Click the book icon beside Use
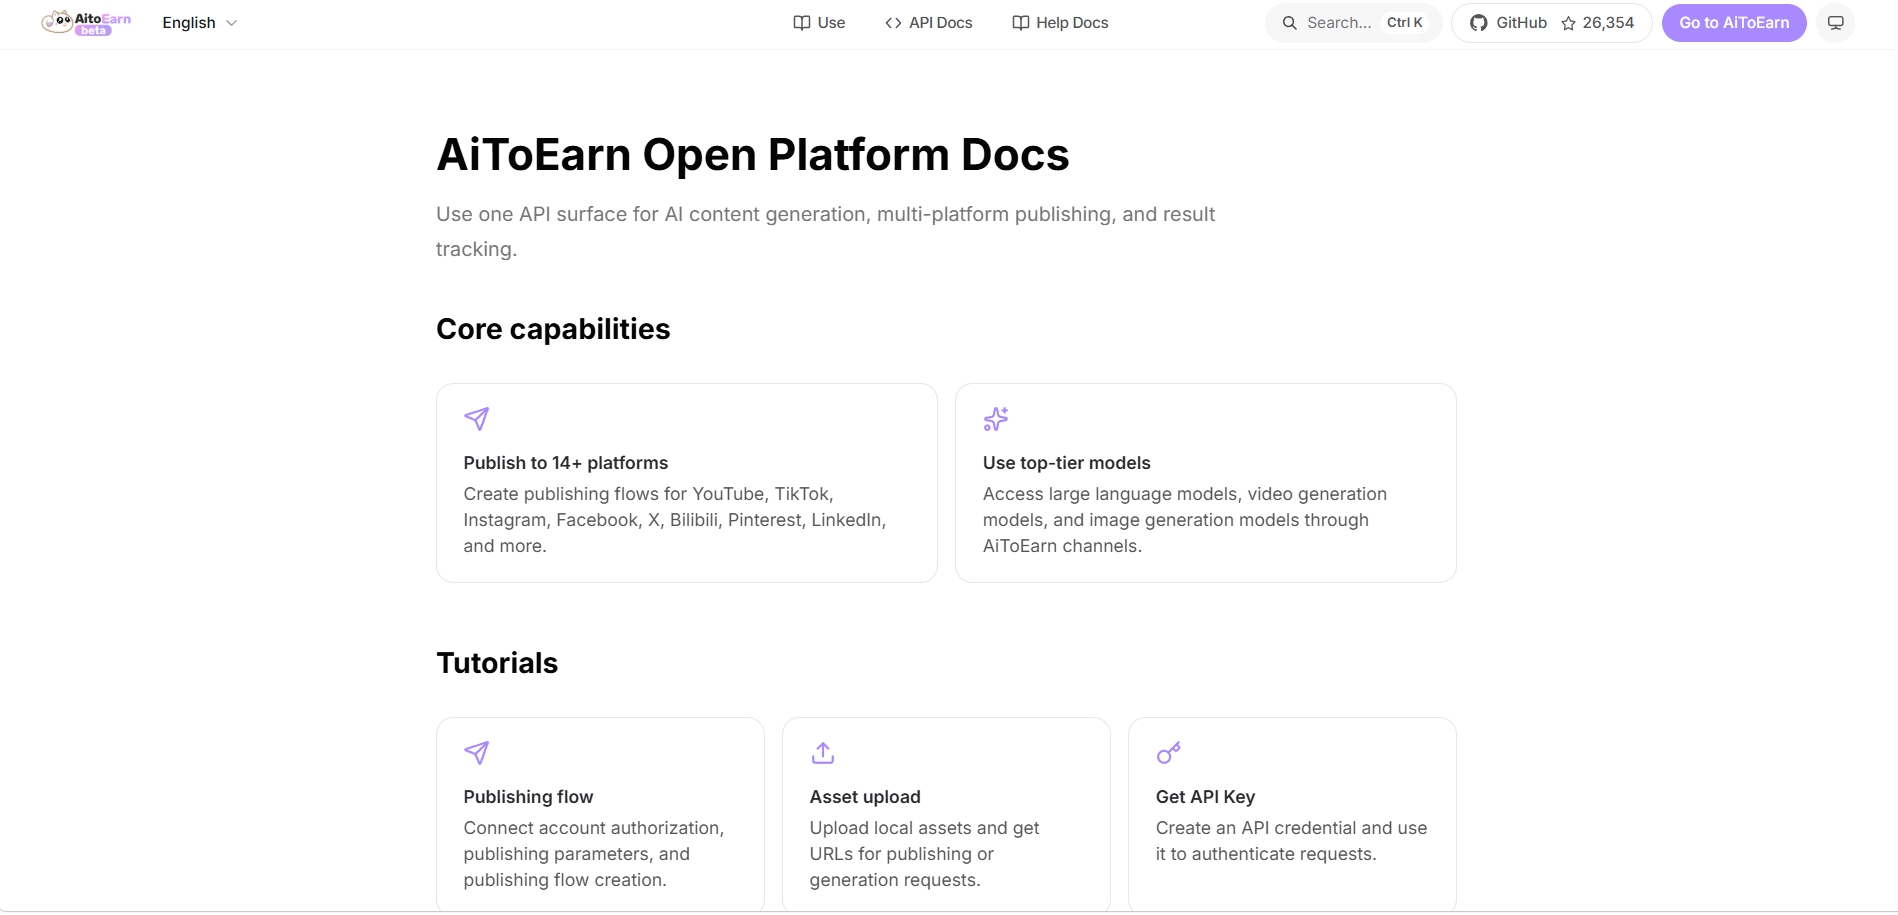This screenshot has height=915, width=1898. click(x=802, y=23)
